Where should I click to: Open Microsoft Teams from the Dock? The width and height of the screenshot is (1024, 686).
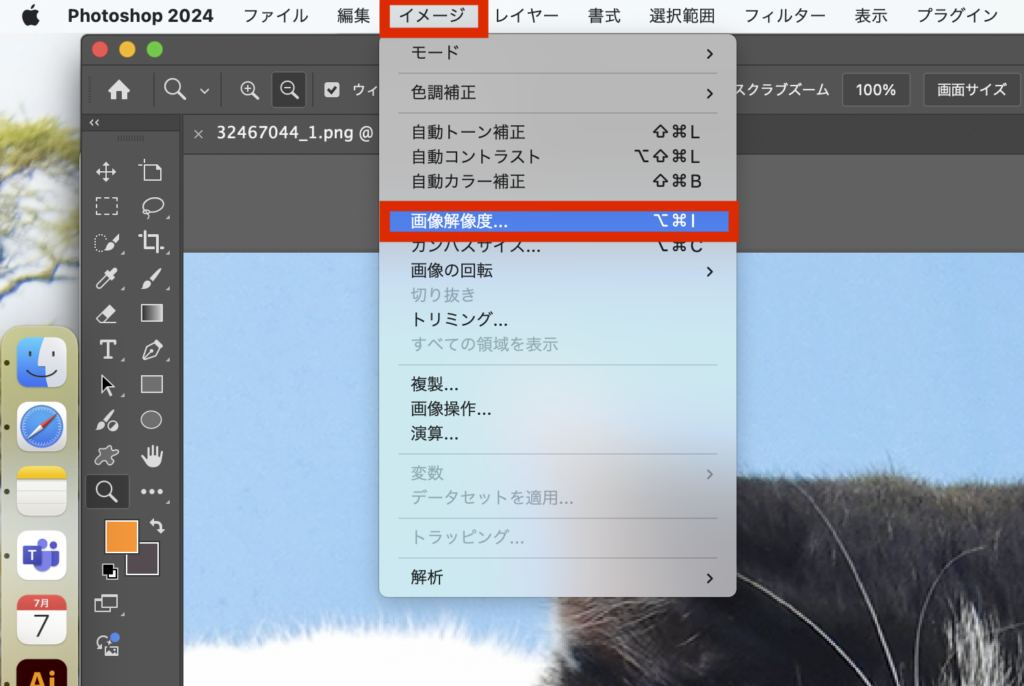click(42, 555)
